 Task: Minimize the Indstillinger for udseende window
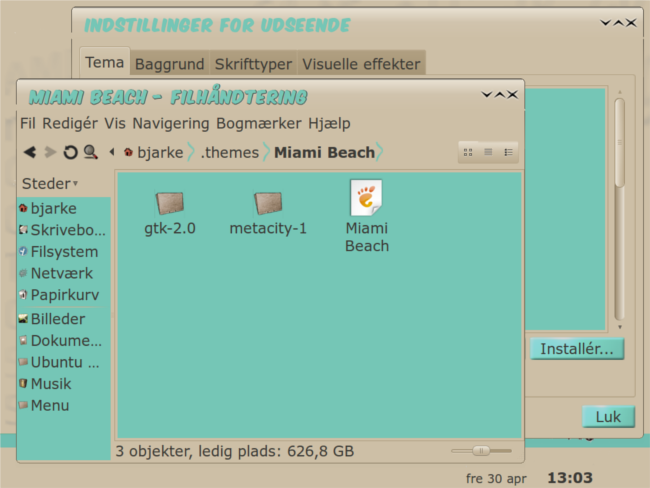coord(606,23)
